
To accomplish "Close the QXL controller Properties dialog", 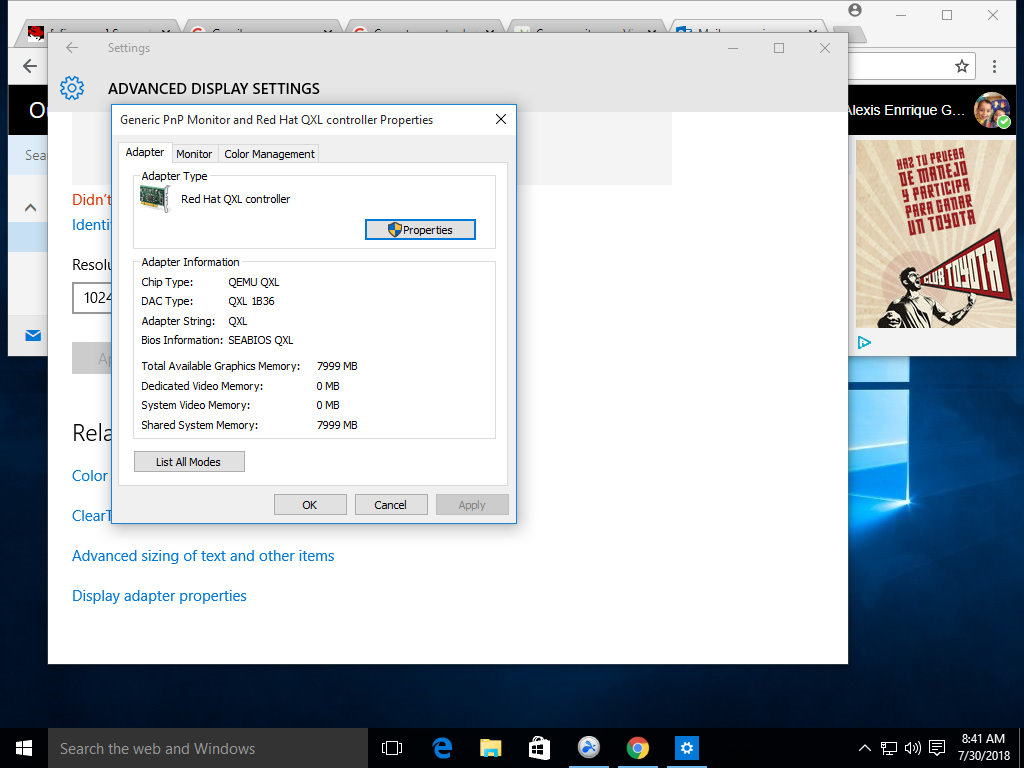I will pos(501,120).
